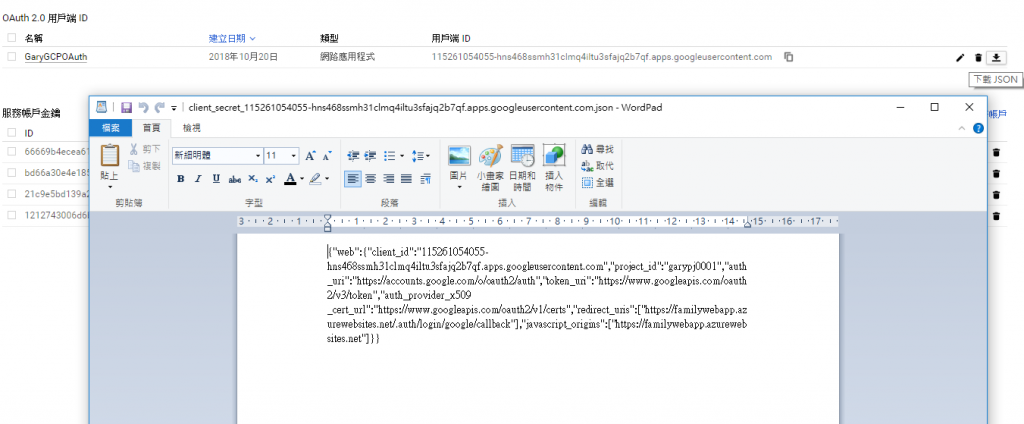Center the paragraph text
This screenshot has height=424, width=1024.
[371, 178]
